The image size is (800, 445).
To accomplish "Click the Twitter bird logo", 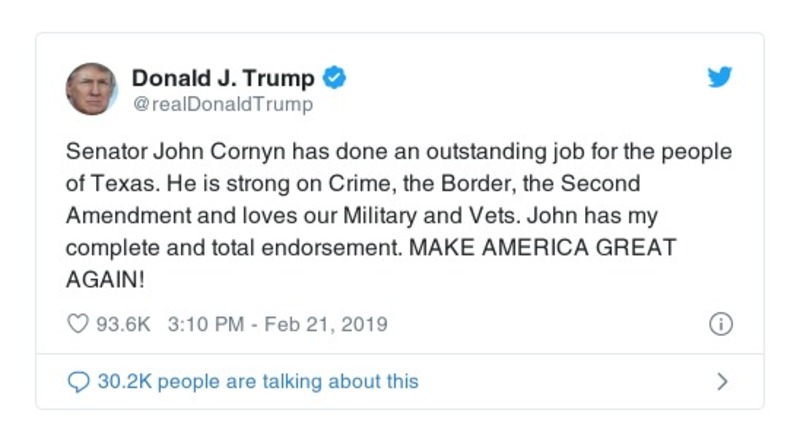I will point(720,78).
